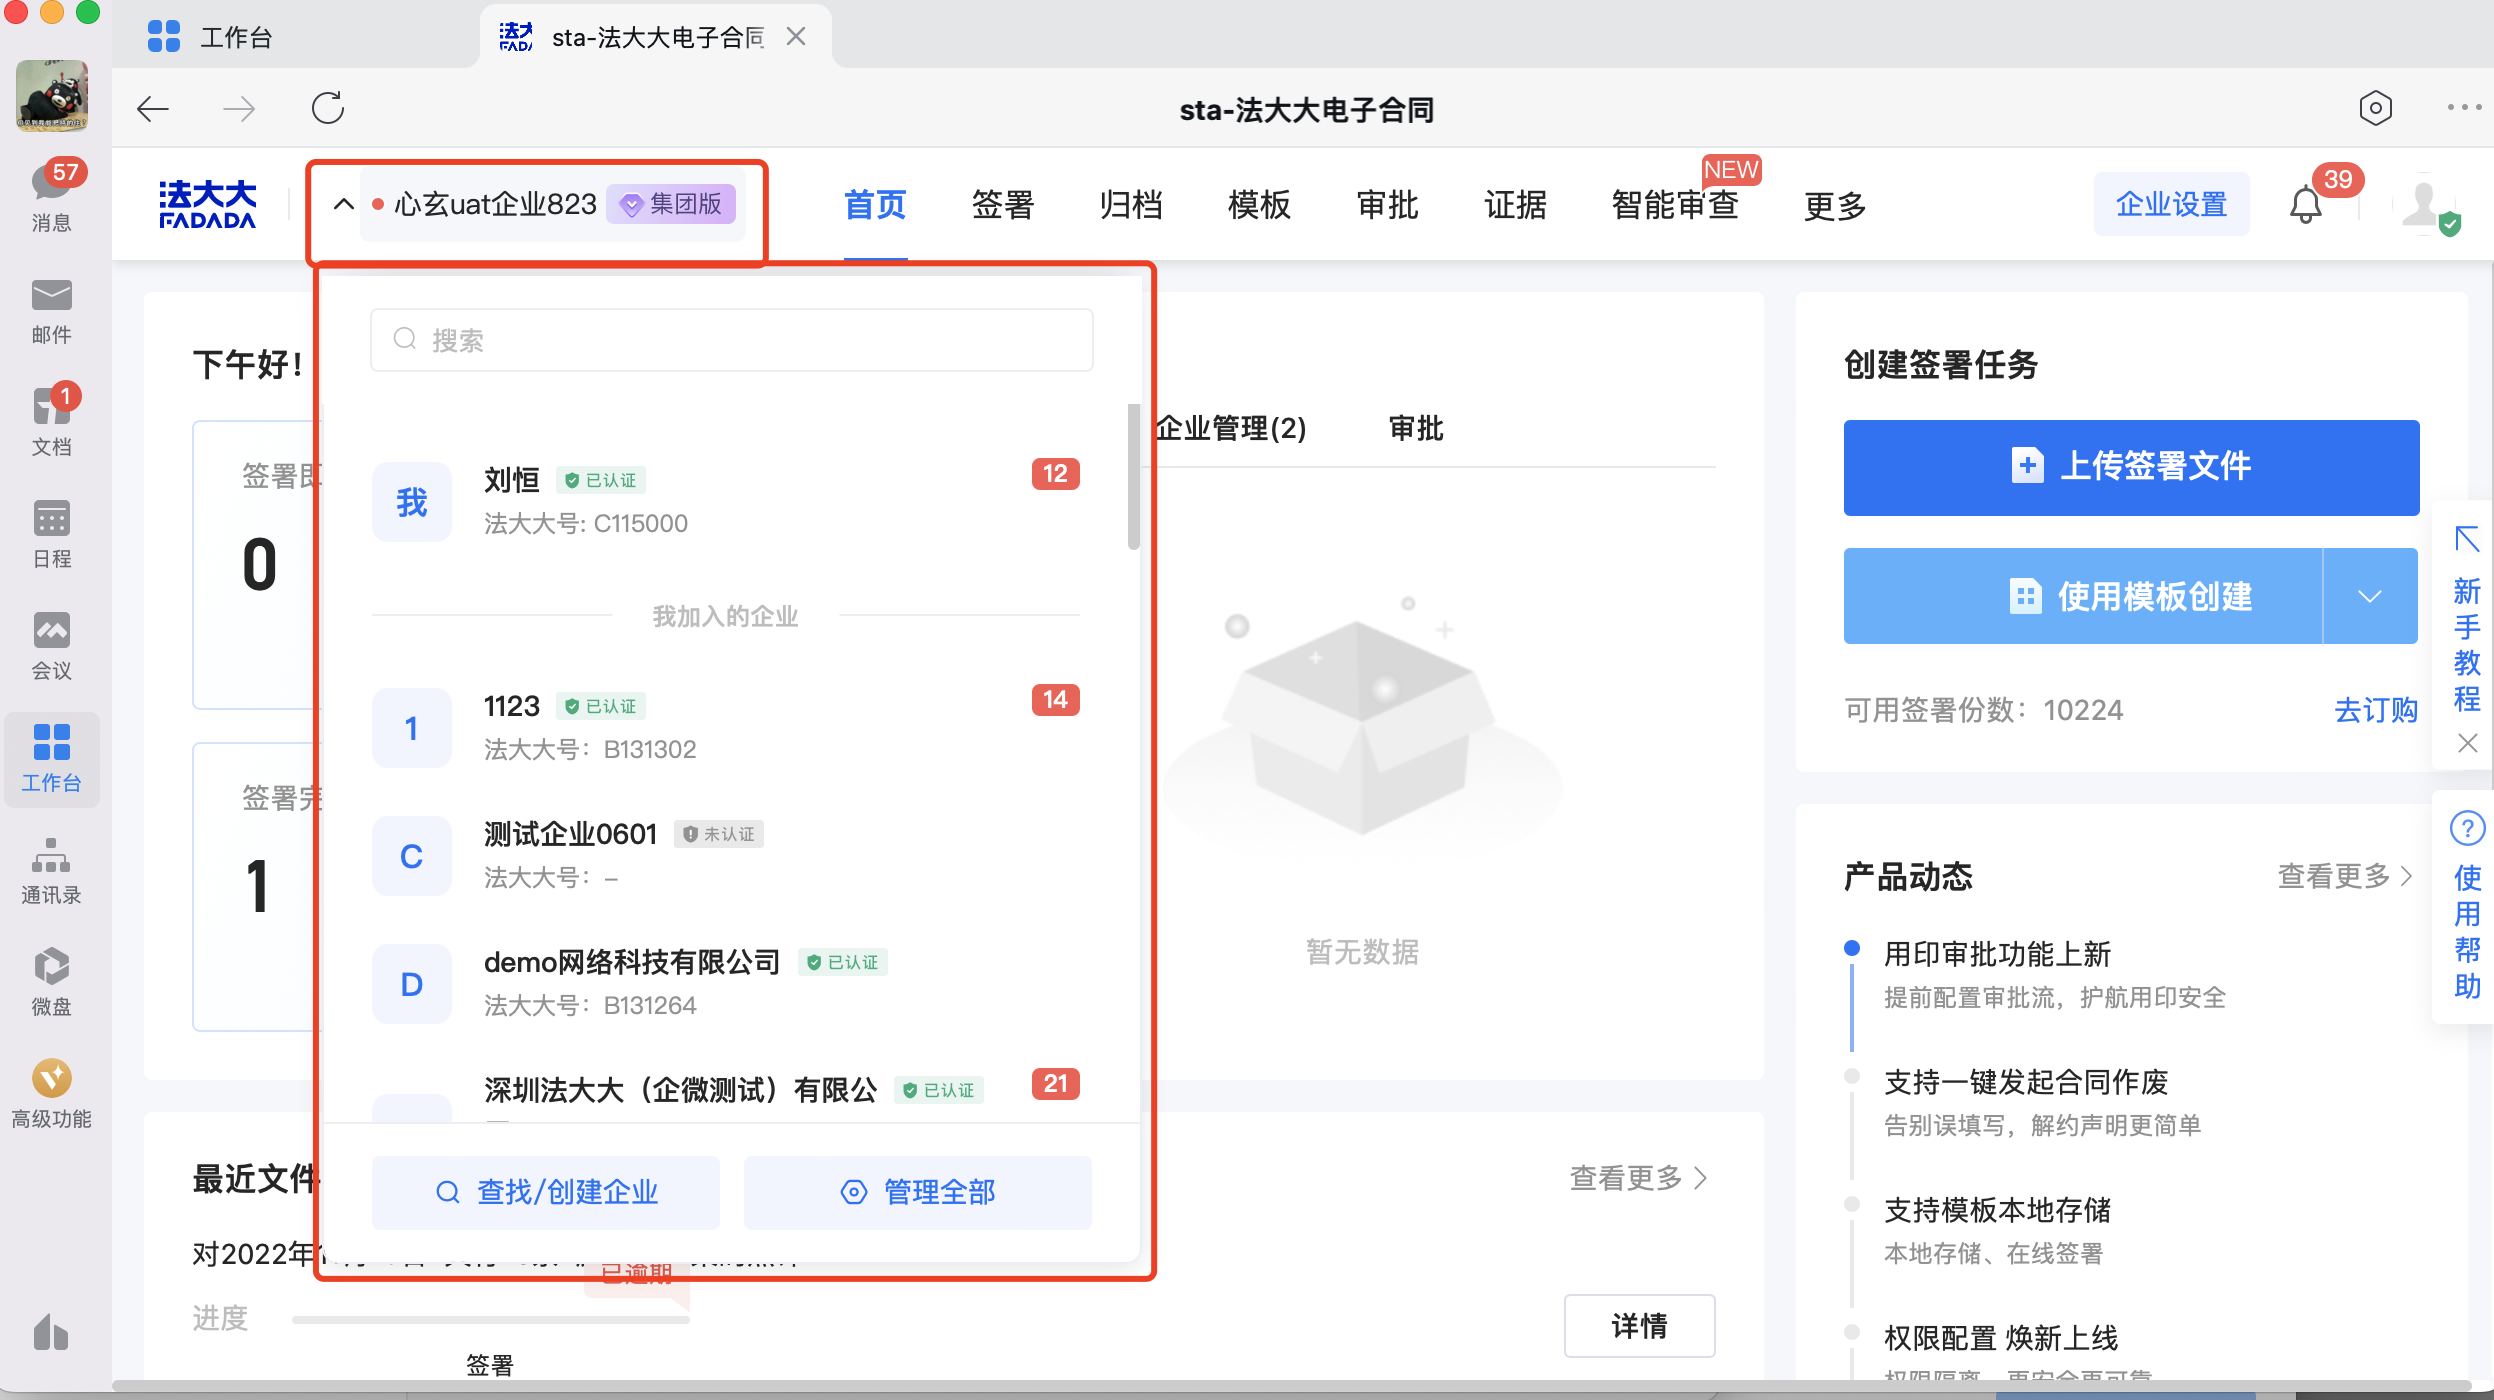
Task: Open 查看更多 in 最近文件 section
Action: [1640, 1178]
